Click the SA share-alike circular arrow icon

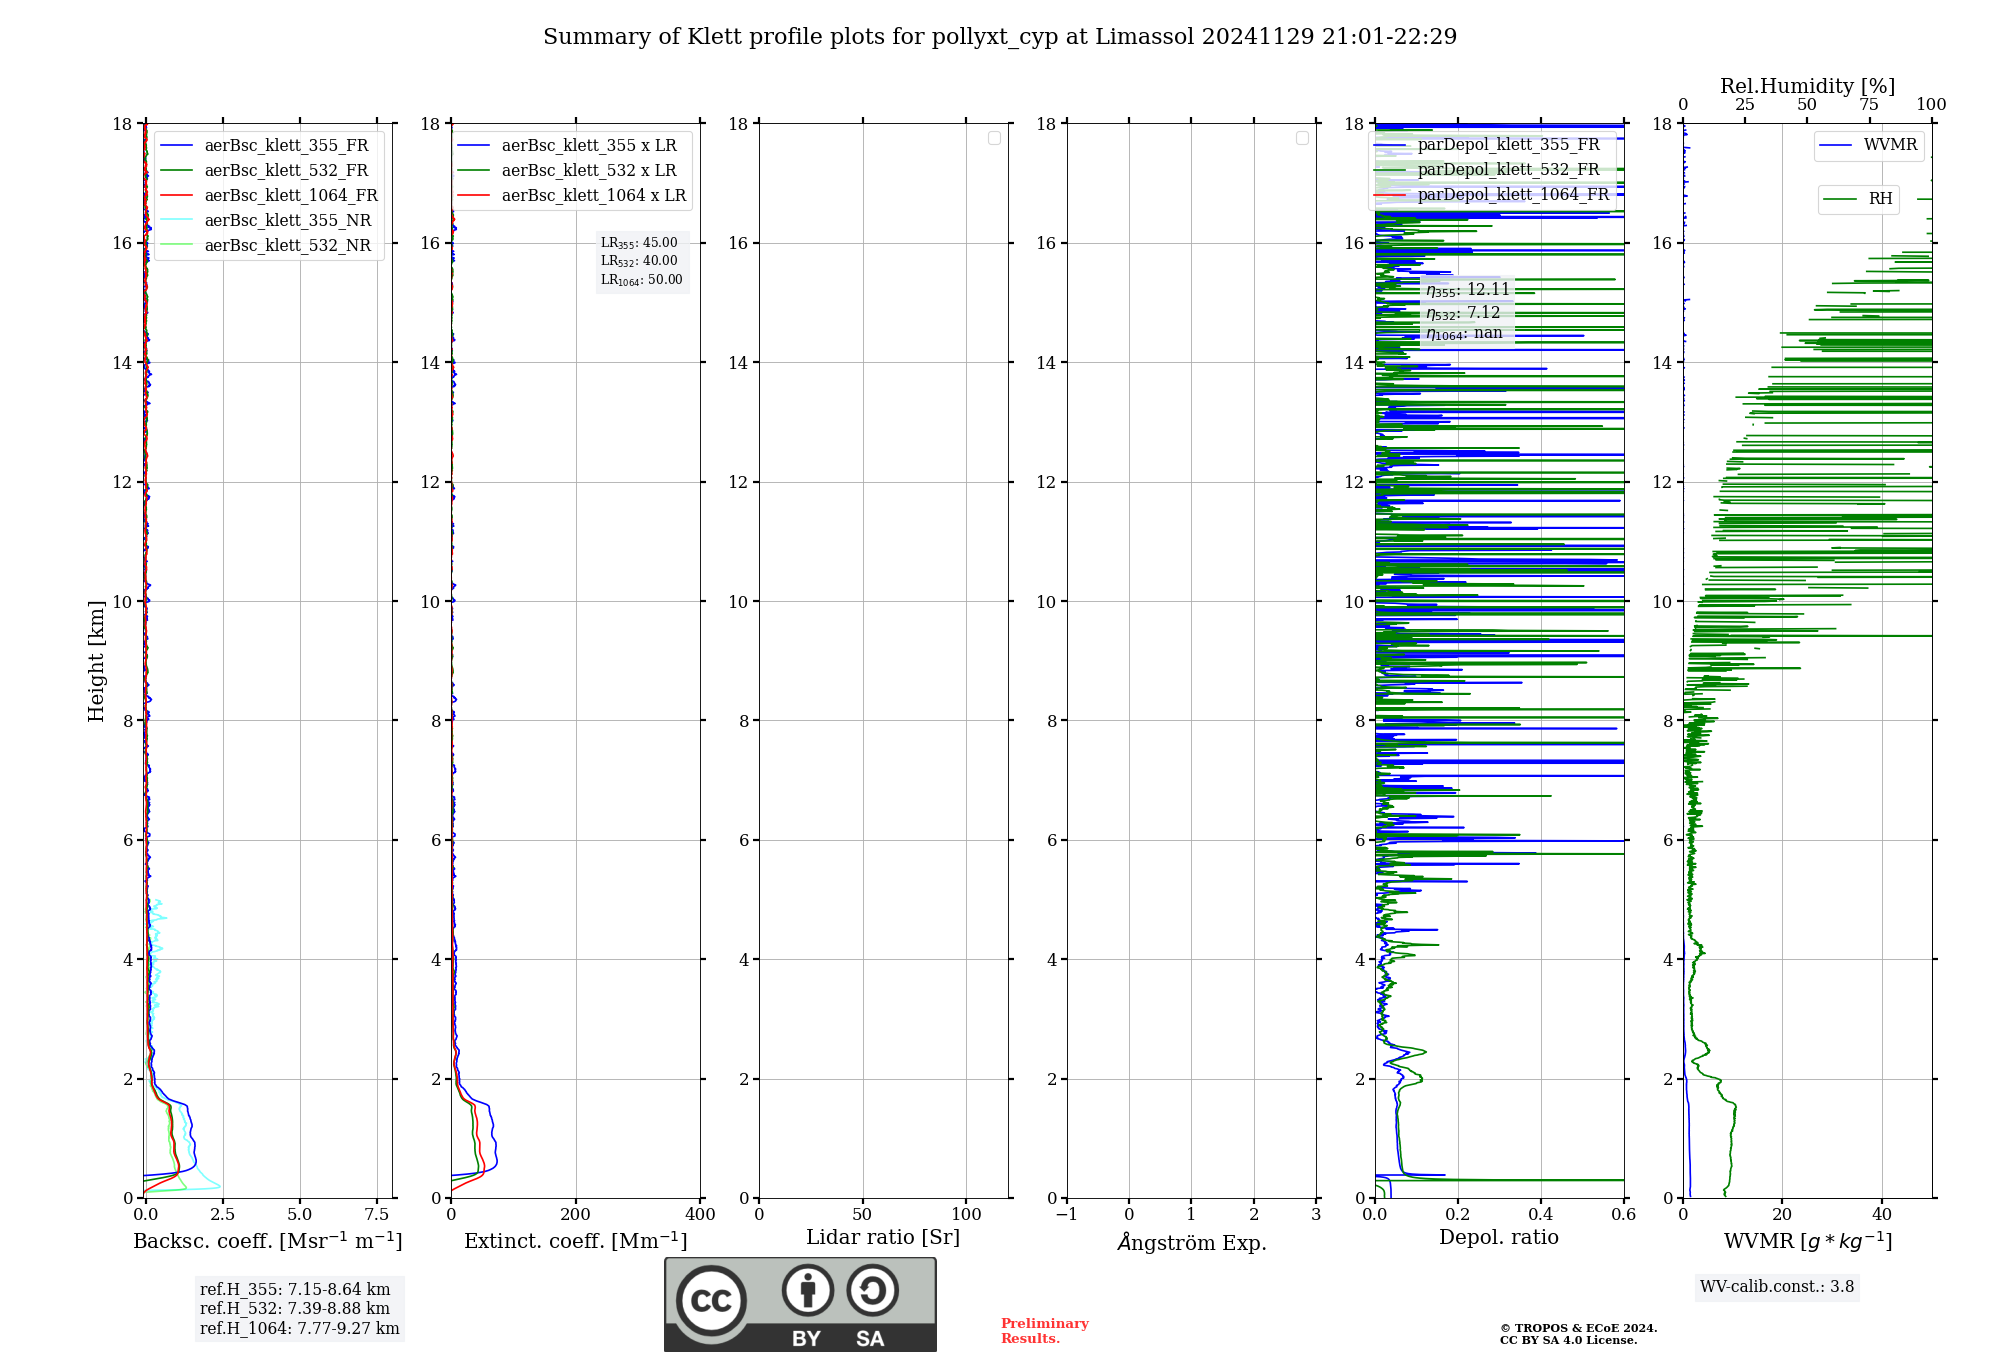[873, 1290]
